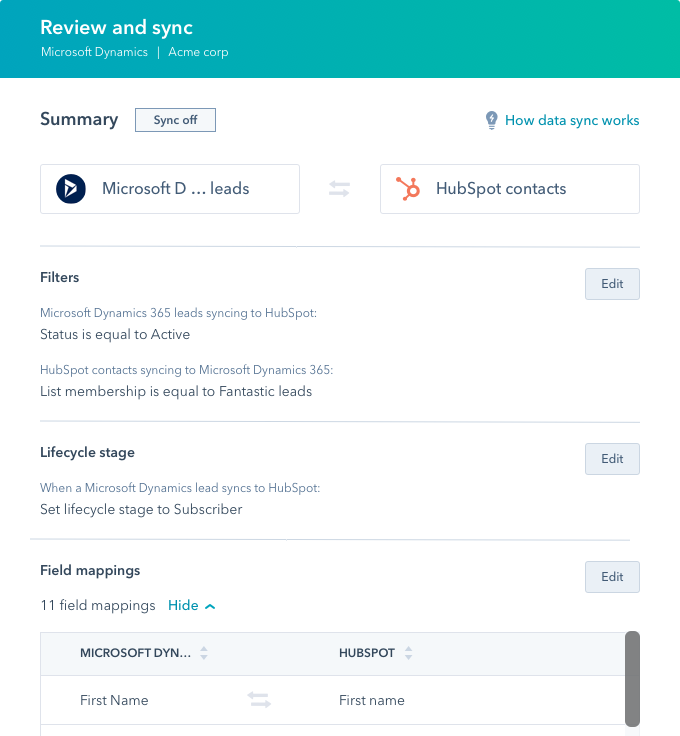Screen dimensions: 680x736
Task: Click the Microsoft Dynamics logo icon
Action: 71,189
